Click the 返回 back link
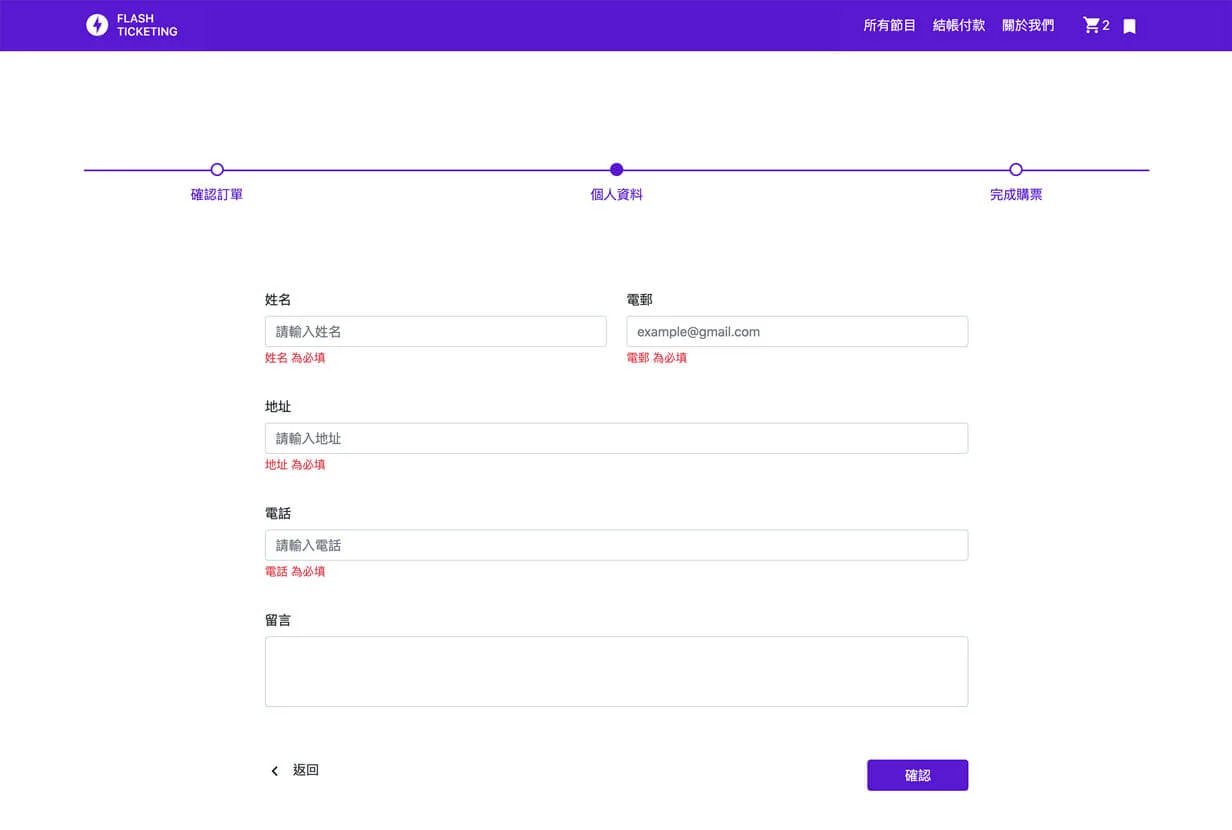 (306, 770)
